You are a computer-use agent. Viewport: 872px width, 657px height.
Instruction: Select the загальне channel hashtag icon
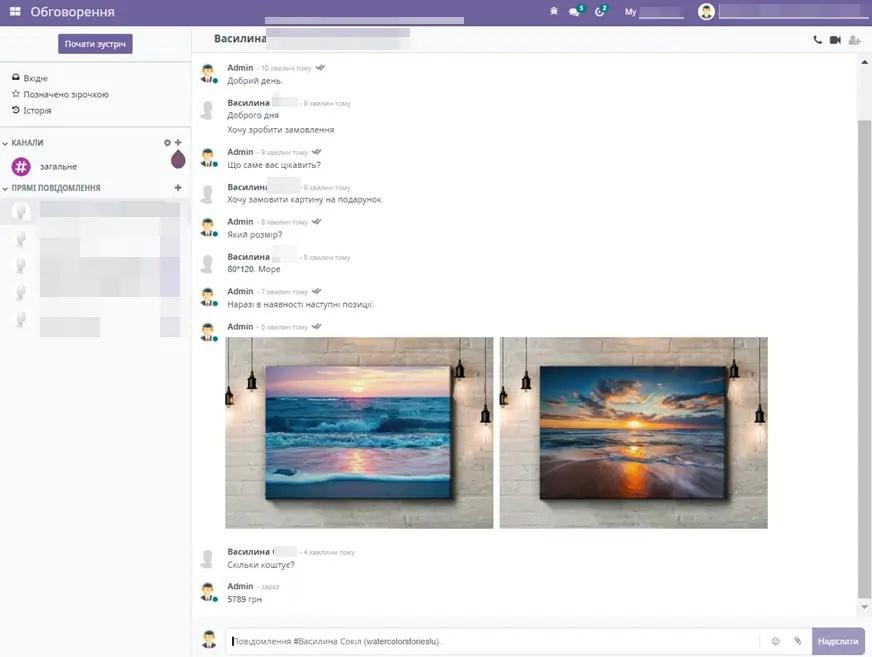coord(19,165)
